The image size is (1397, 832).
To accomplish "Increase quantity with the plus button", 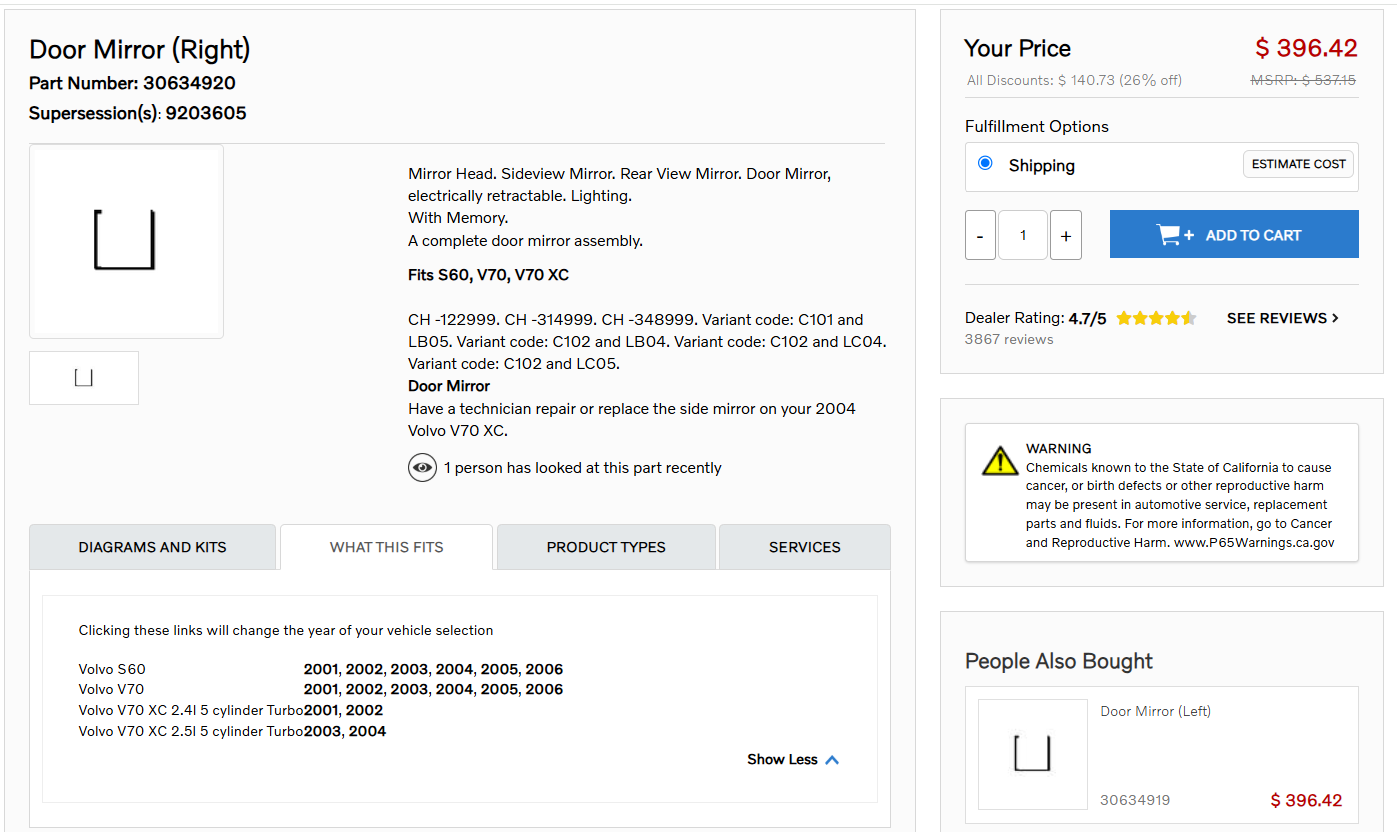I will [x=1065, y=235].
